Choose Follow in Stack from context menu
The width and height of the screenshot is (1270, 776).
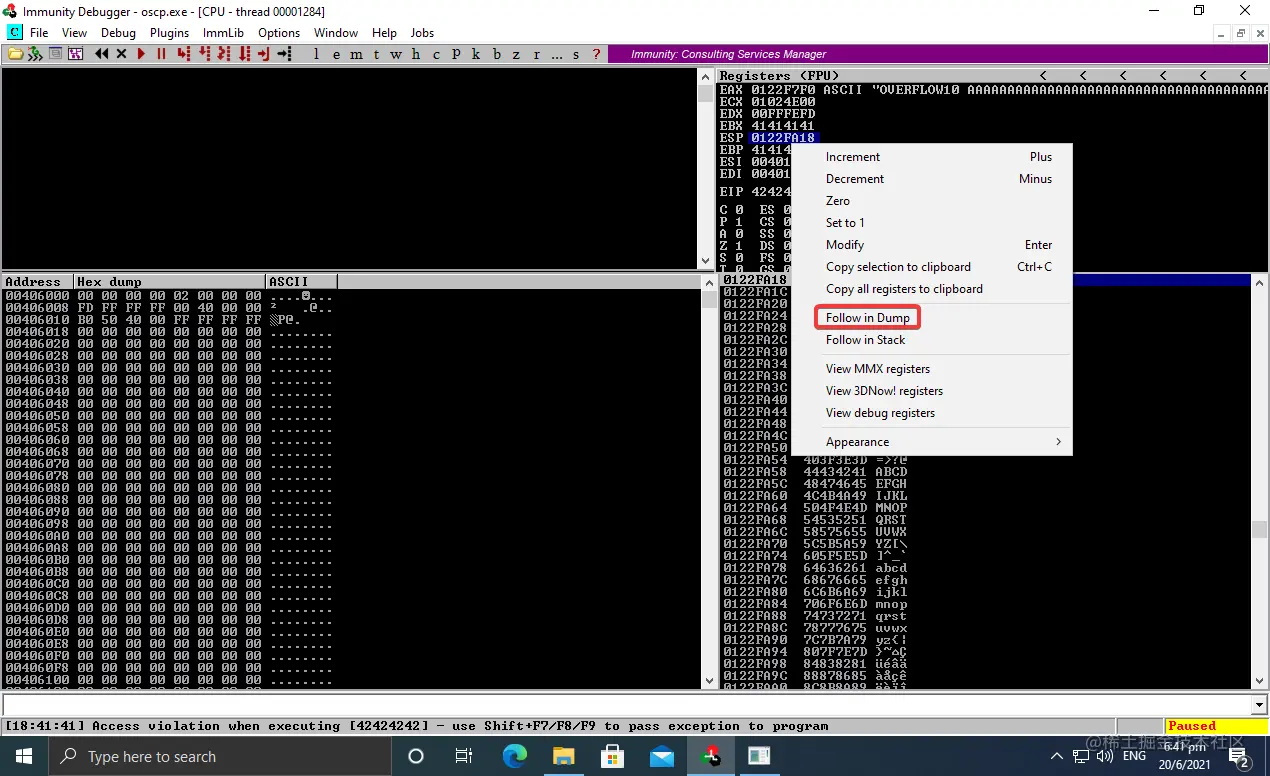(865, 340)
